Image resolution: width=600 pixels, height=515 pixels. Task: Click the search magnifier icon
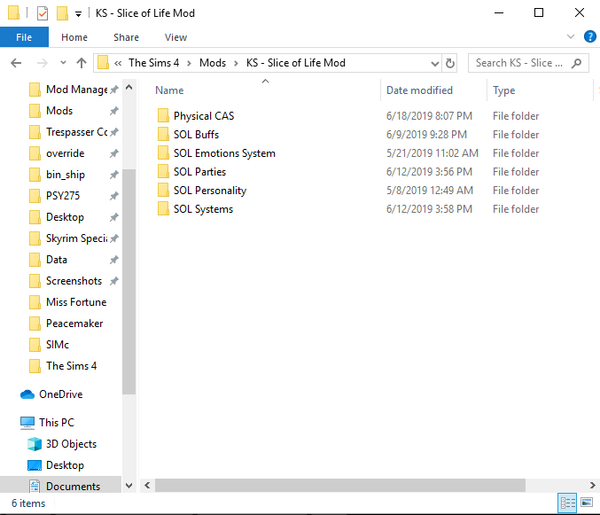(x=576, y=63)
